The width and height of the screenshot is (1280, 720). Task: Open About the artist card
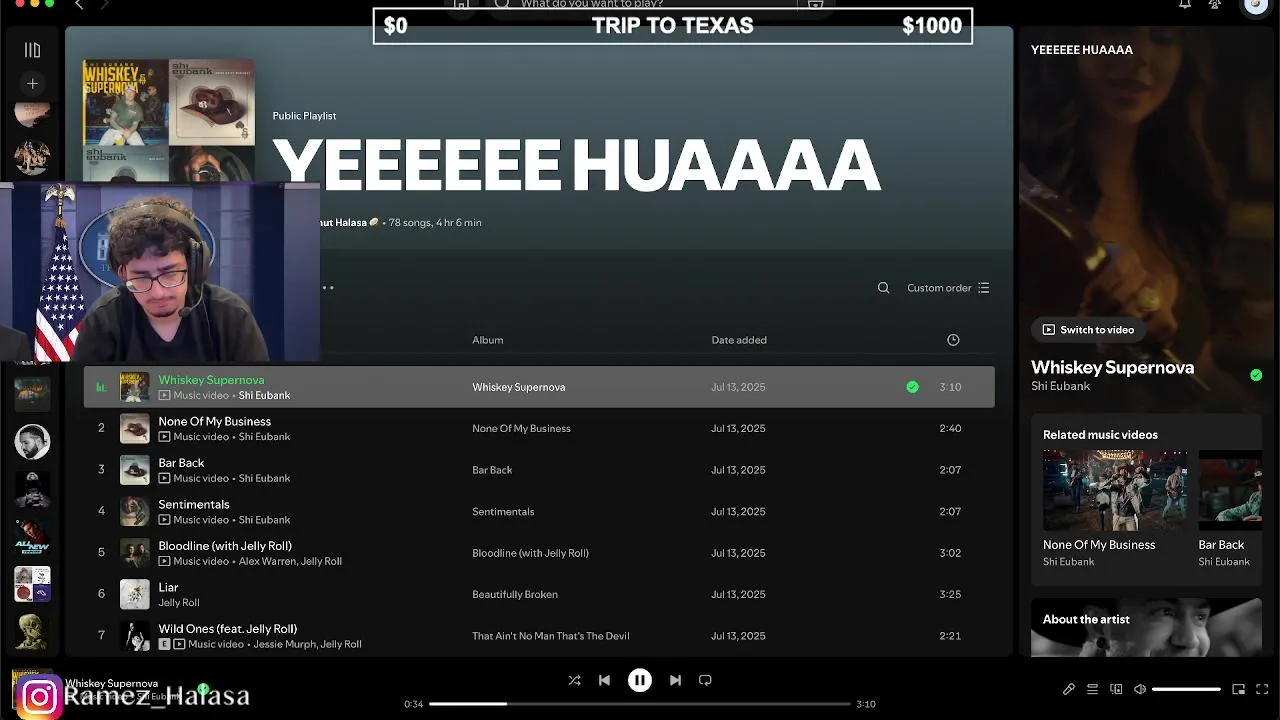click(1146, 627)
